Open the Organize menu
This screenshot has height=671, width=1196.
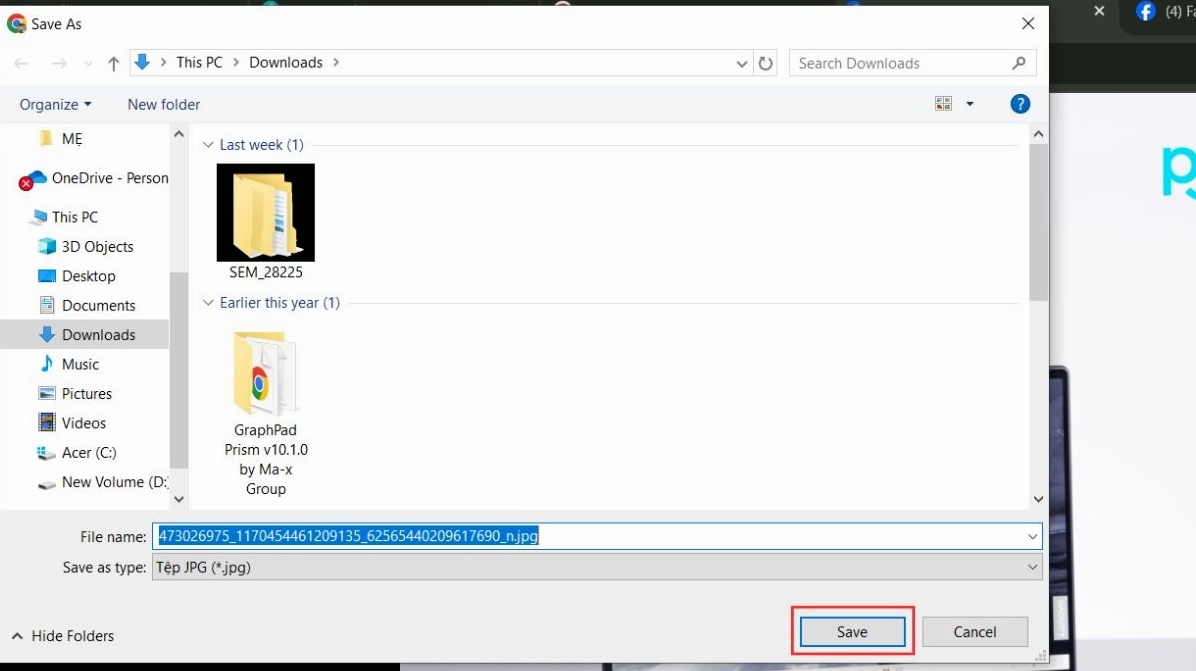coord(55,104)
